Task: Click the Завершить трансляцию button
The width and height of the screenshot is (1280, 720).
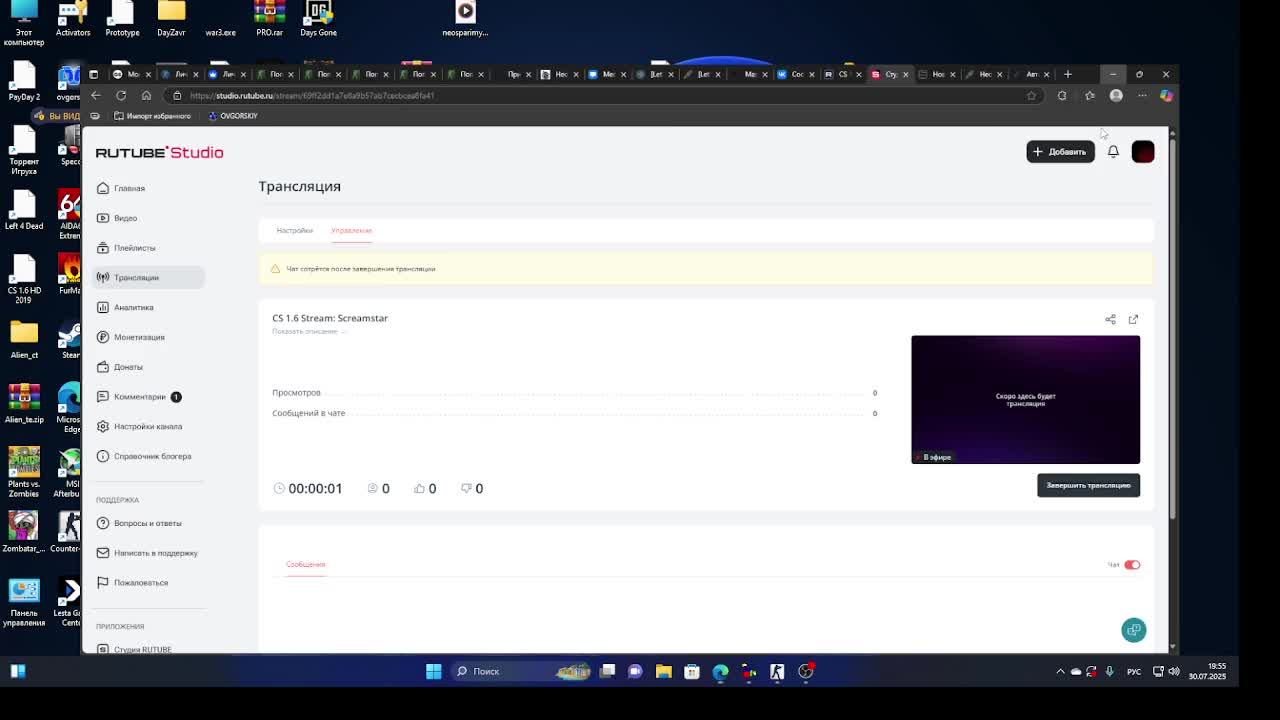Action: point(1088,485)
